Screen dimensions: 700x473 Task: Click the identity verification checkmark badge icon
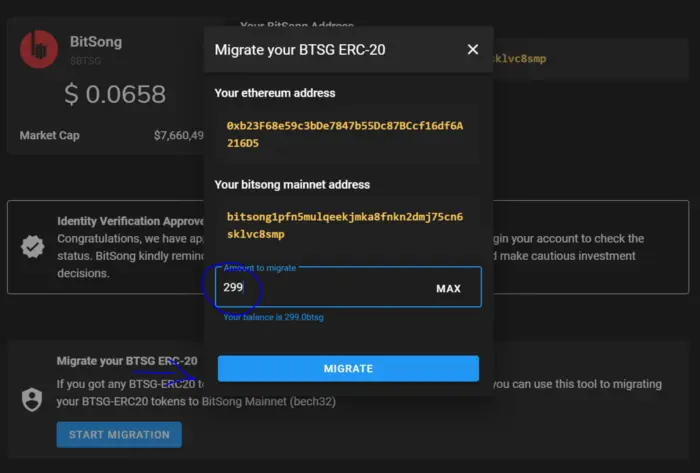click(33, 246)
